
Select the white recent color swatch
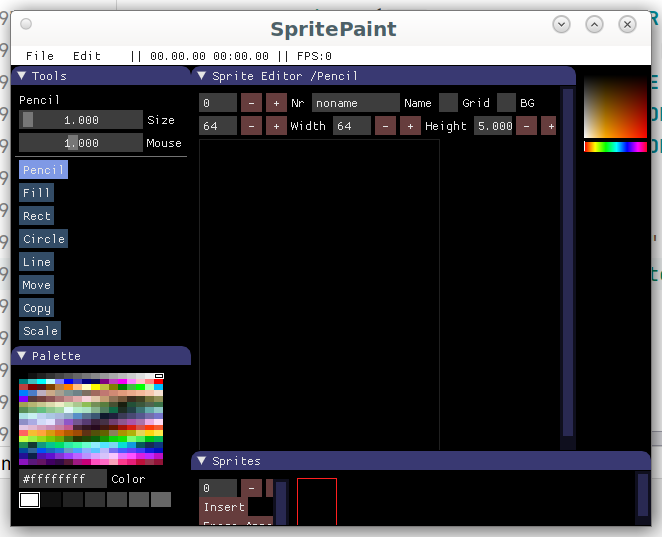(x=30, y=499)
